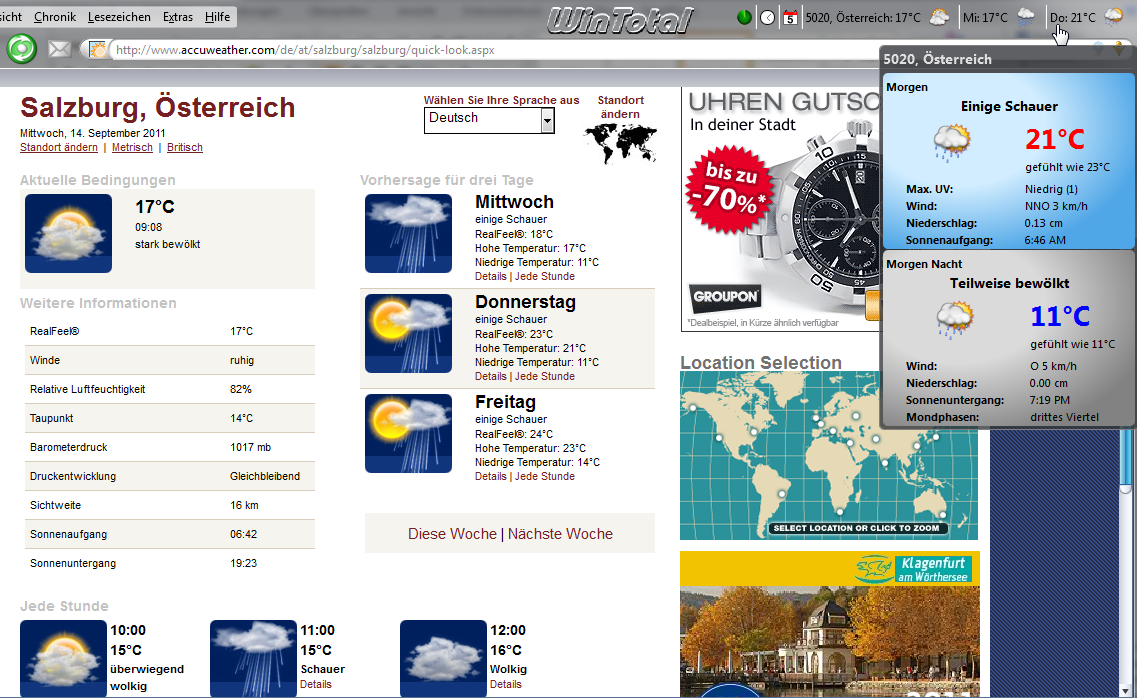Click the red 21°C temperature in popup
This screenshot has height=698, width=1137.
coord(1055,138)
